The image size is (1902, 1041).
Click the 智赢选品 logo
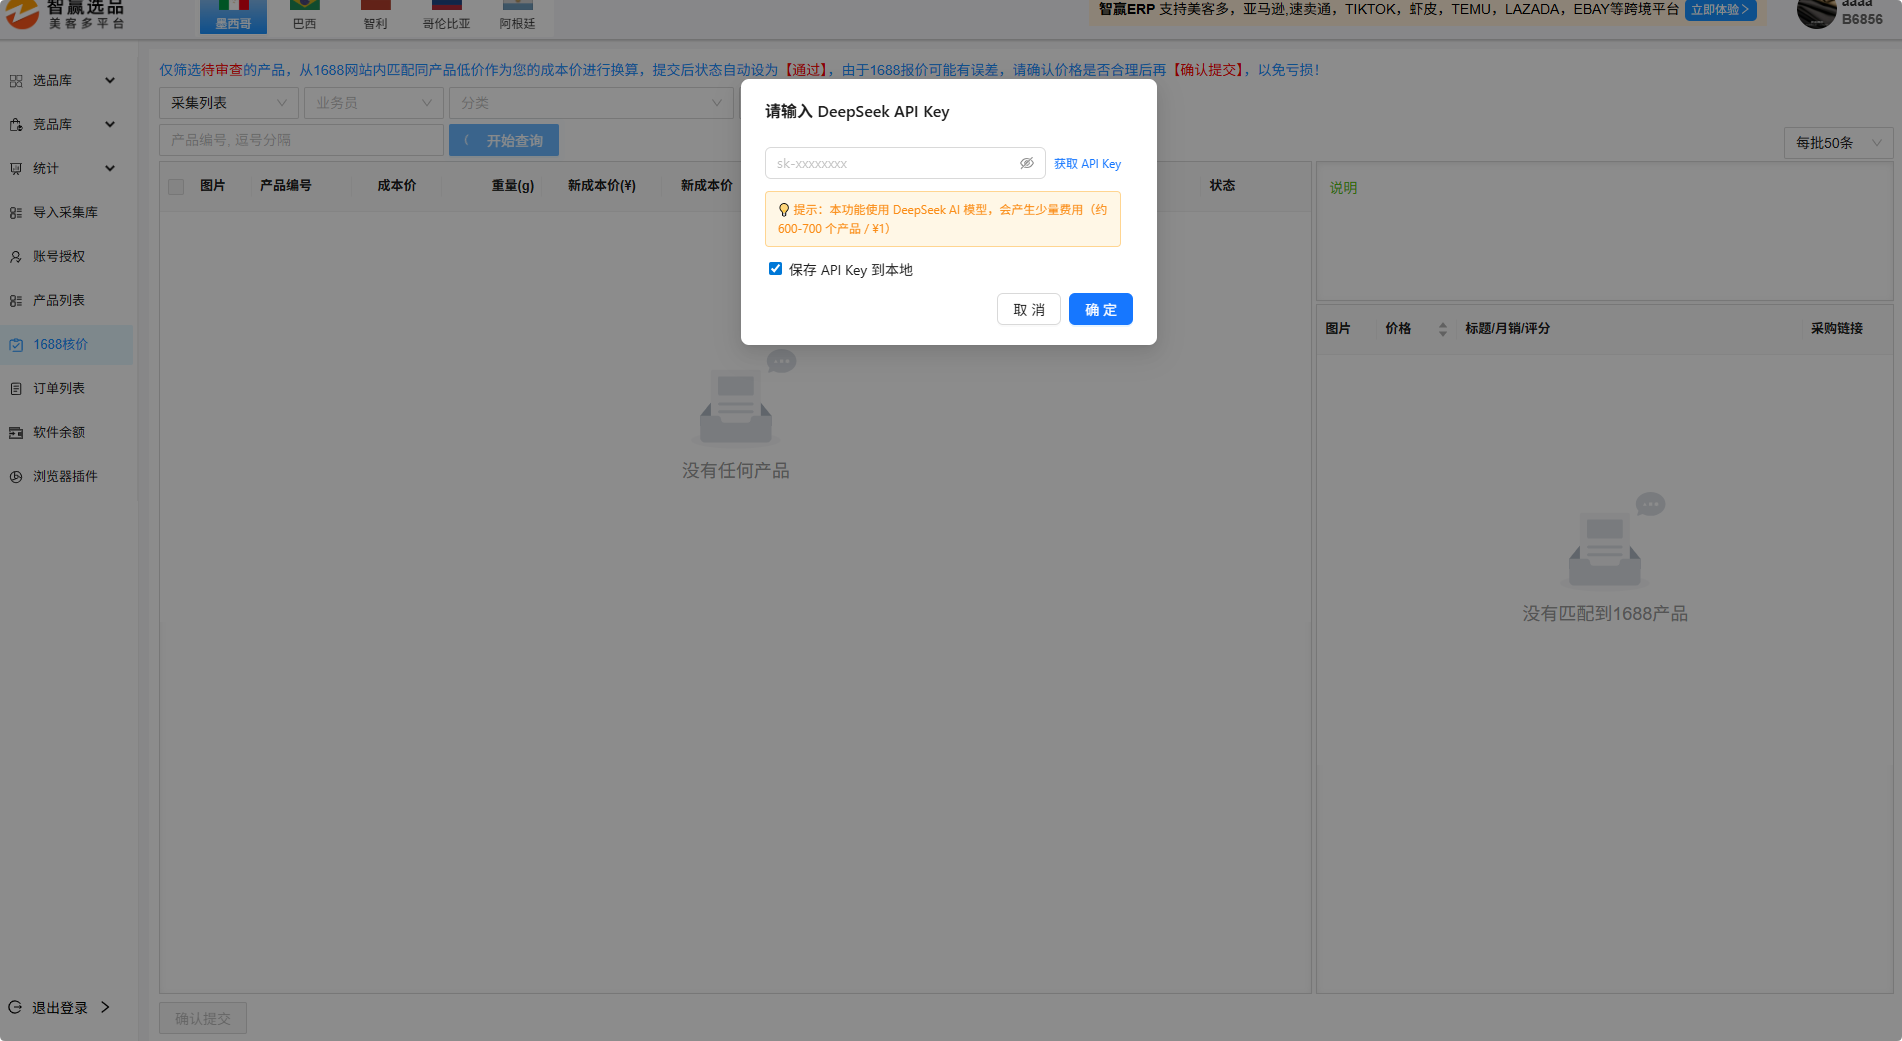(x=66, y=14)
